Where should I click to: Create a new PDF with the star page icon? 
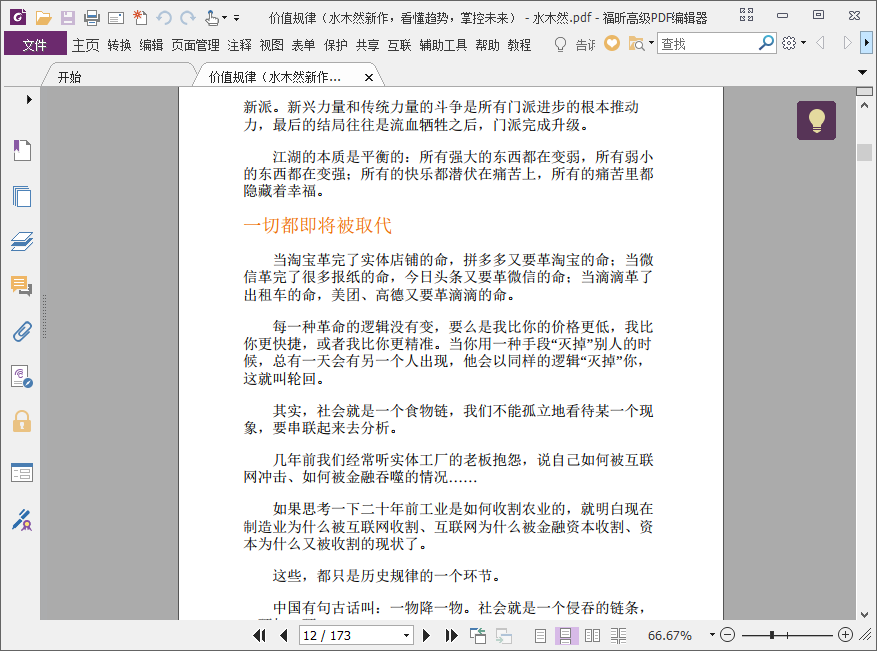(140, 18)
